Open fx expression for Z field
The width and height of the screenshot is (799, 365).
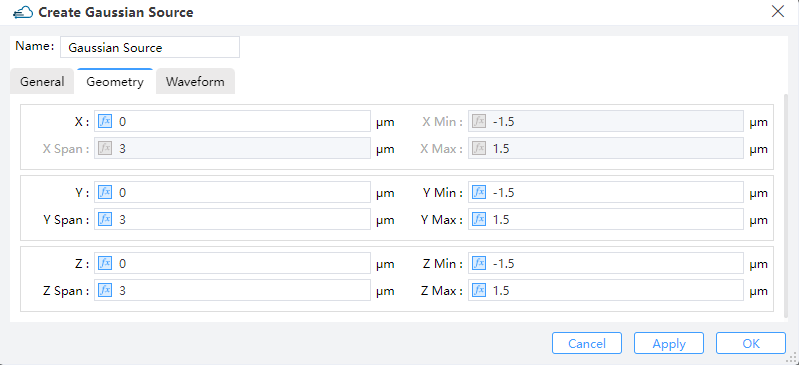[x=105, y=263]
